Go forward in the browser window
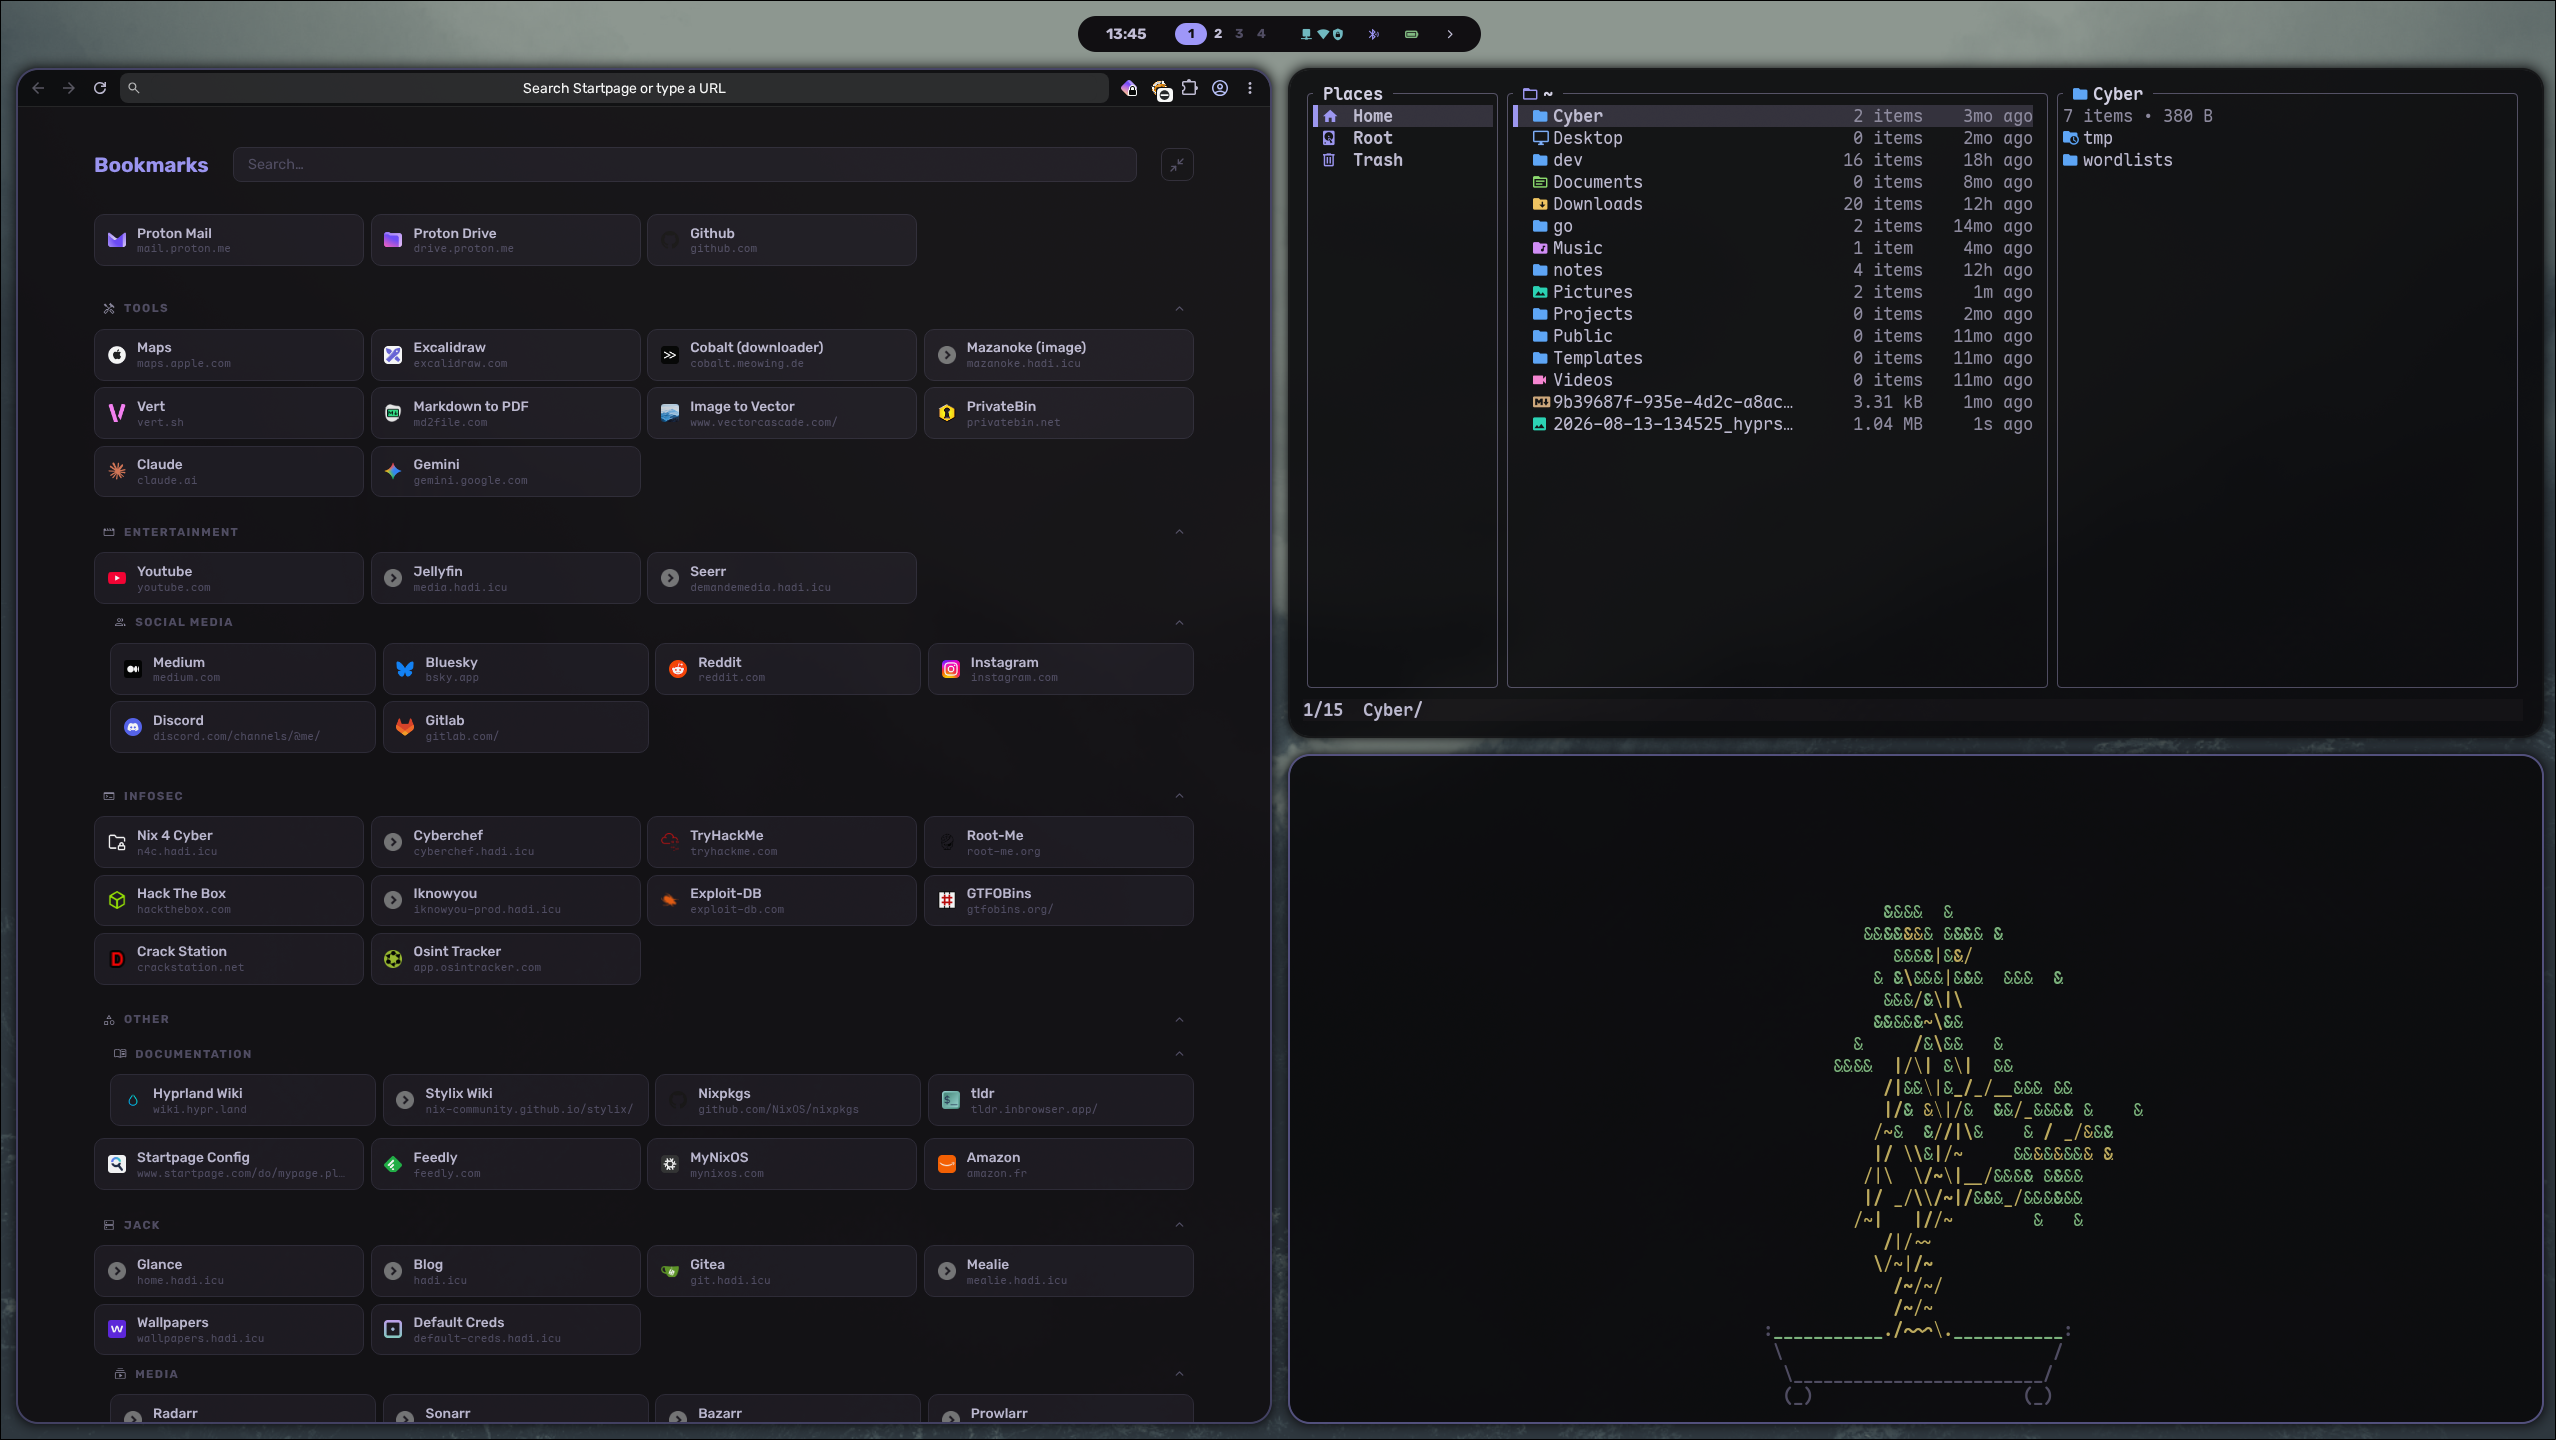The image size is (2556, 1440). pos(69,88)
